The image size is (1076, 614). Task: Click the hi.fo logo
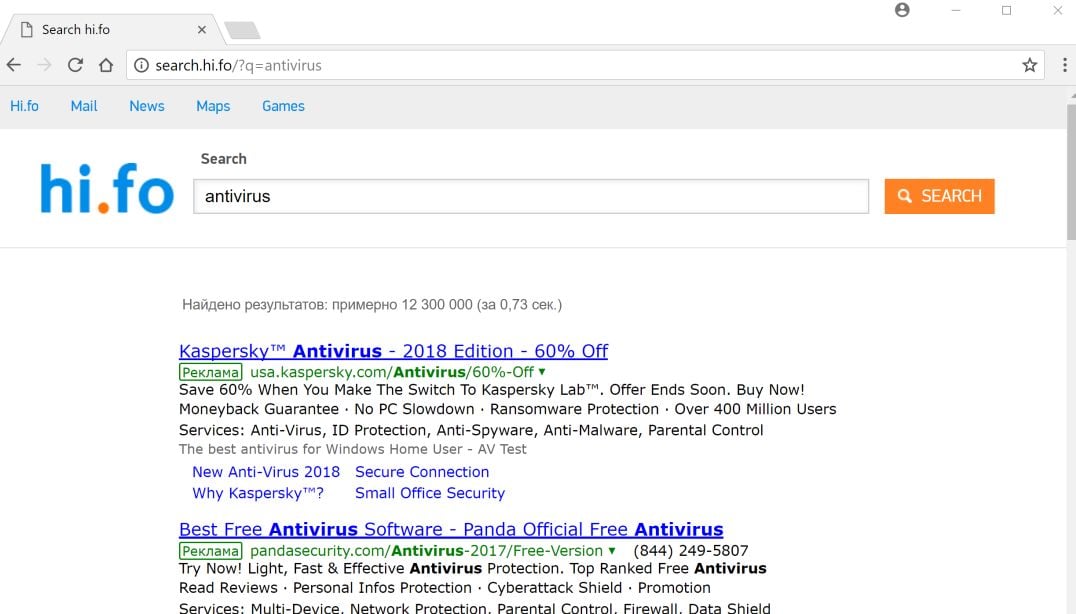[107, 189]
